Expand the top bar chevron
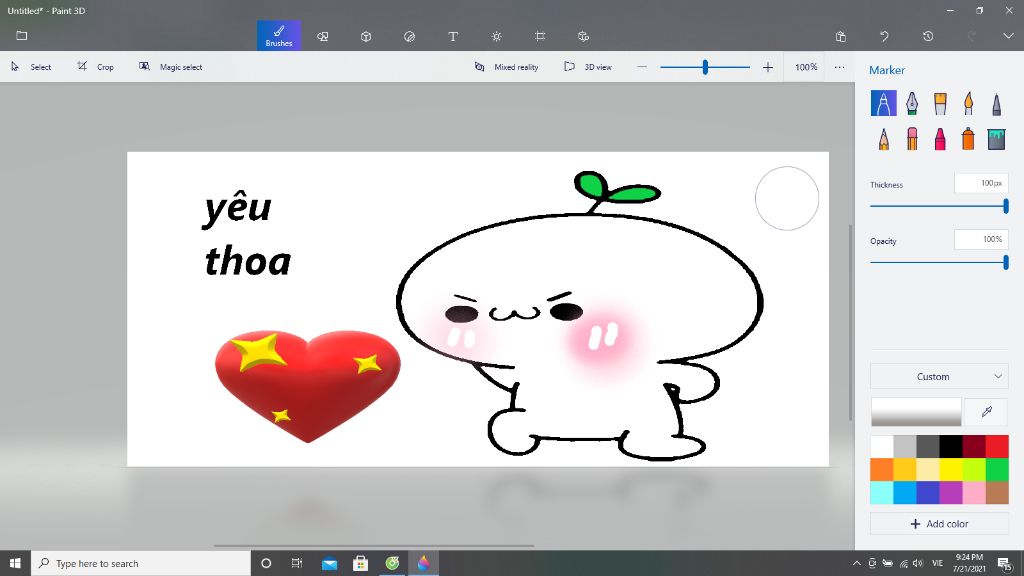 point(1008,36)
